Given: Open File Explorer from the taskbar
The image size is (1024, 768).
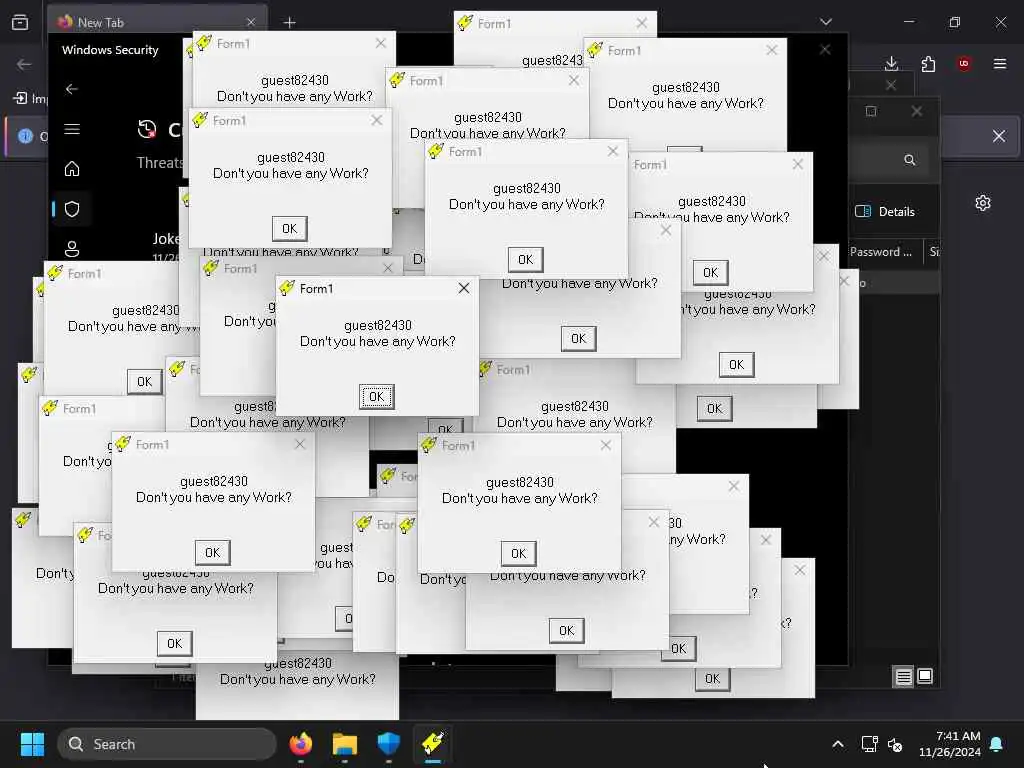Looking at the screenshot, I should pos(345,744).
